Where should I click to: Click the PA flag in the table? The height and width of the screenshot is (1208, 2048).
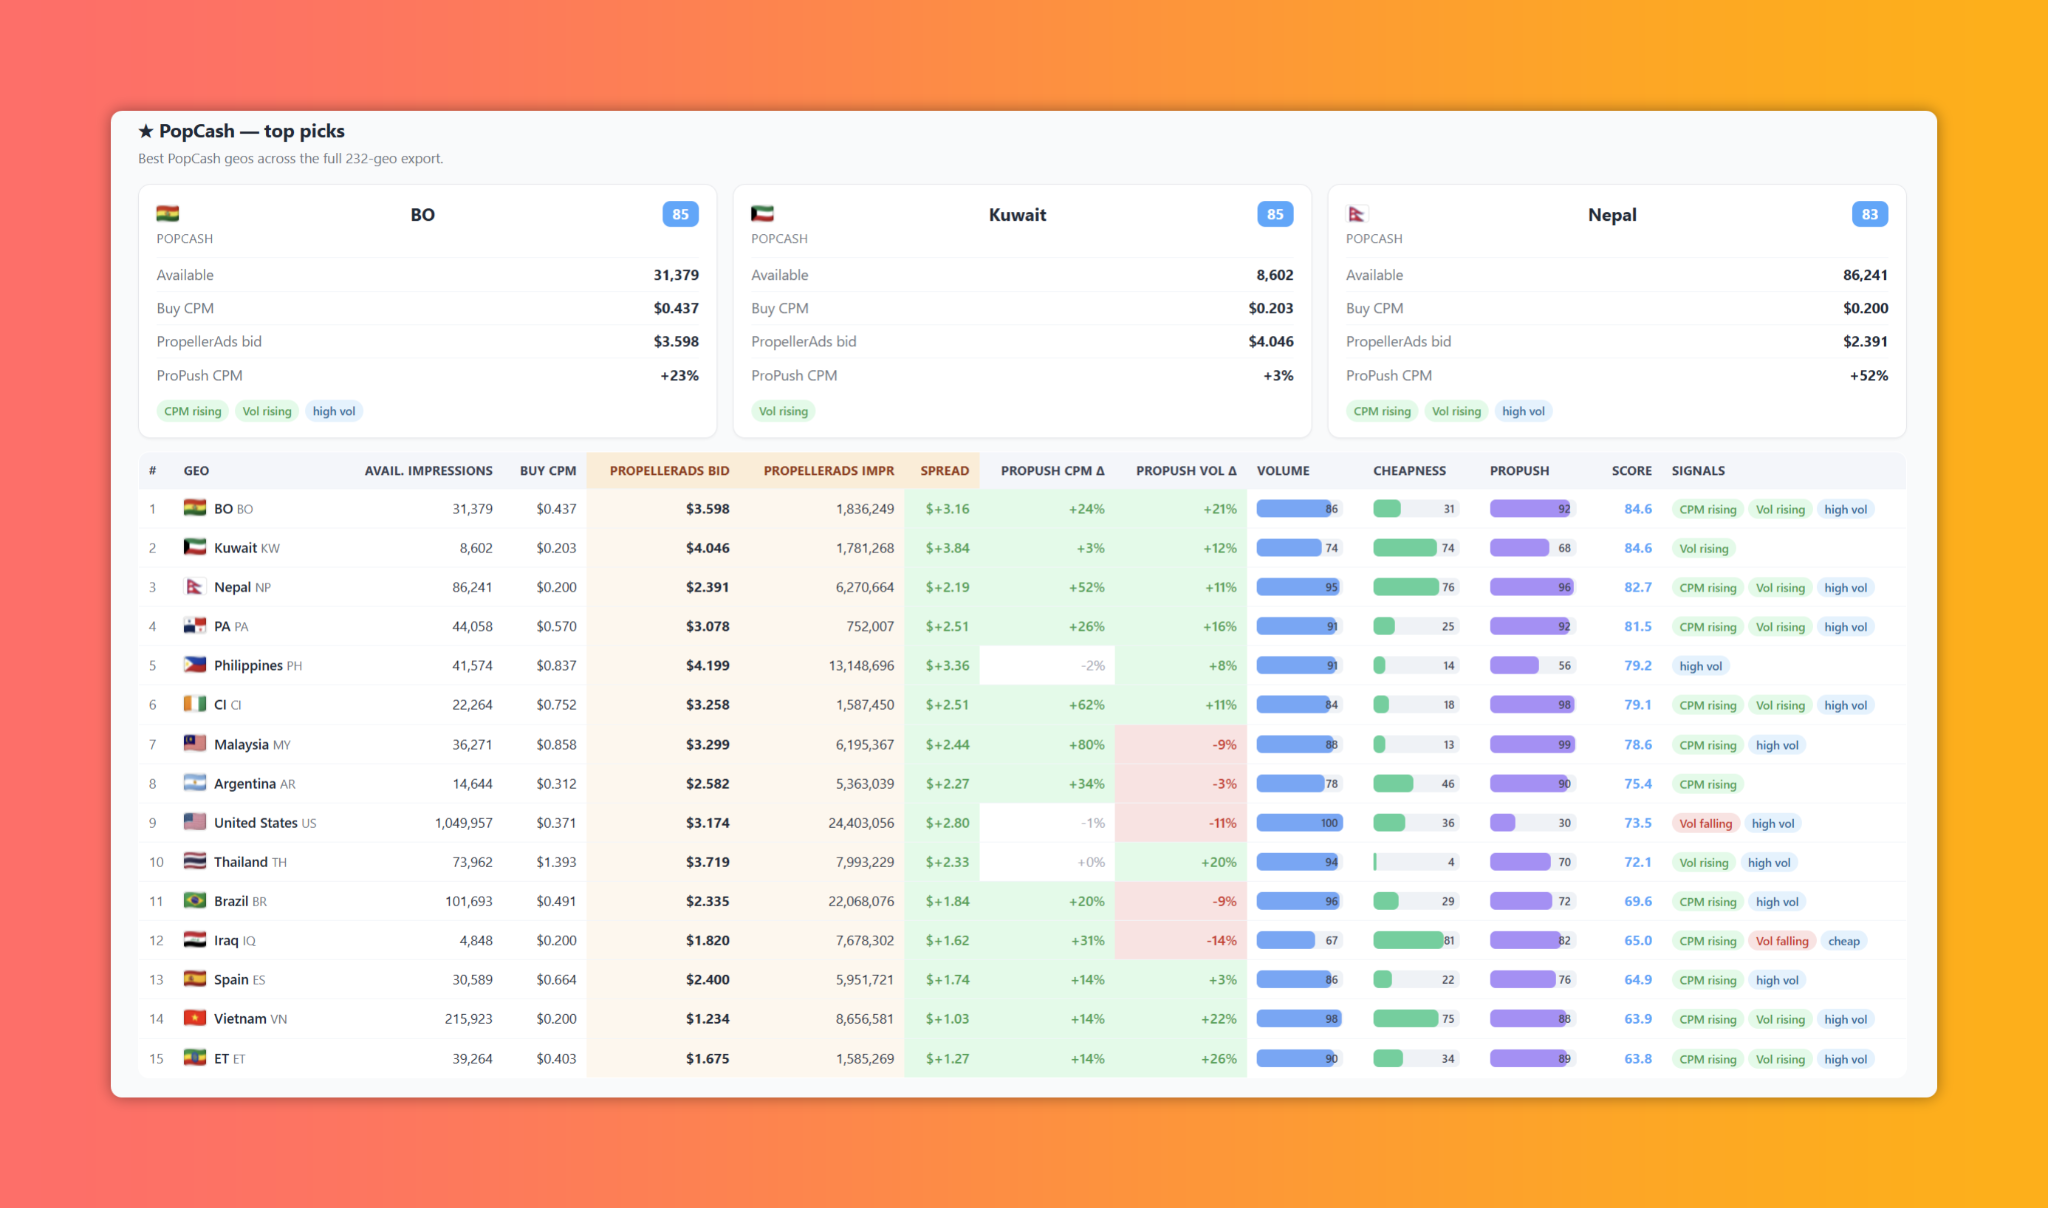coord(195,626)
